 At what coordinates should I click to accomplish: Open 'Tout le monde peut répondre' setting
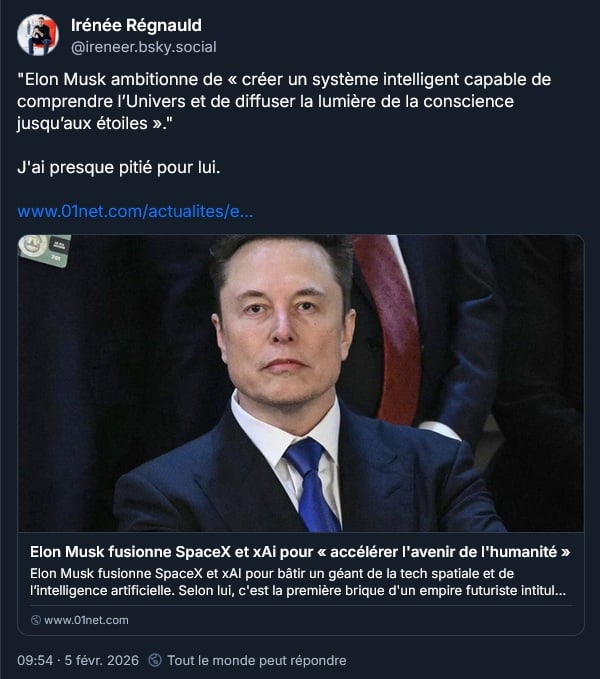click(257, 660)
